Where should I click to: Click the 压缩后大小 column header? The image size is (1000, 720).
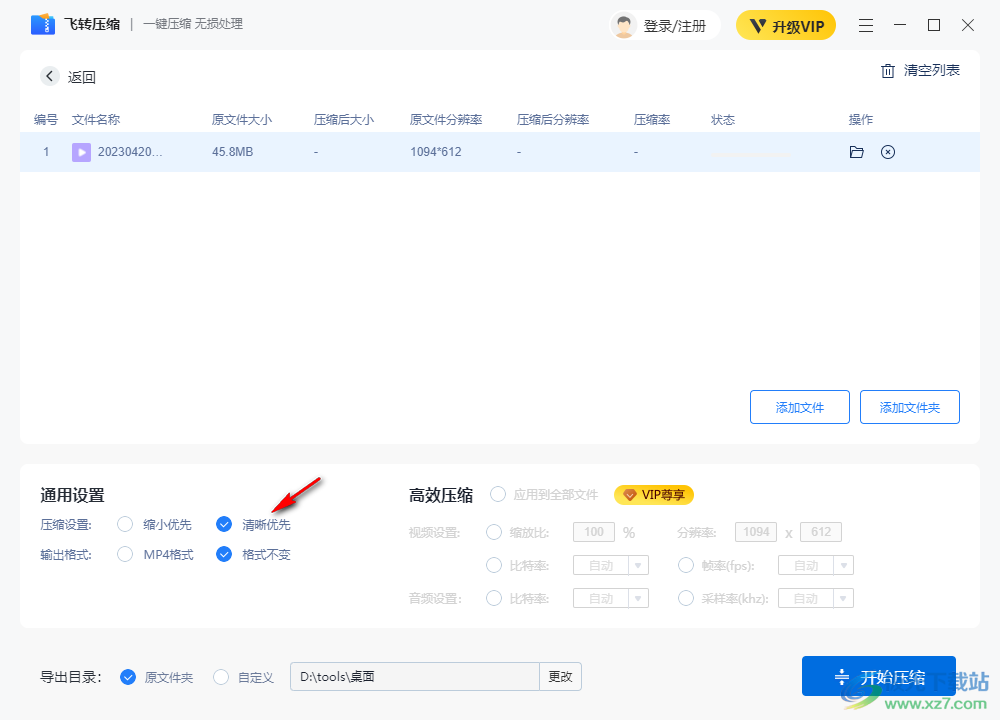(x=344, y=120)
